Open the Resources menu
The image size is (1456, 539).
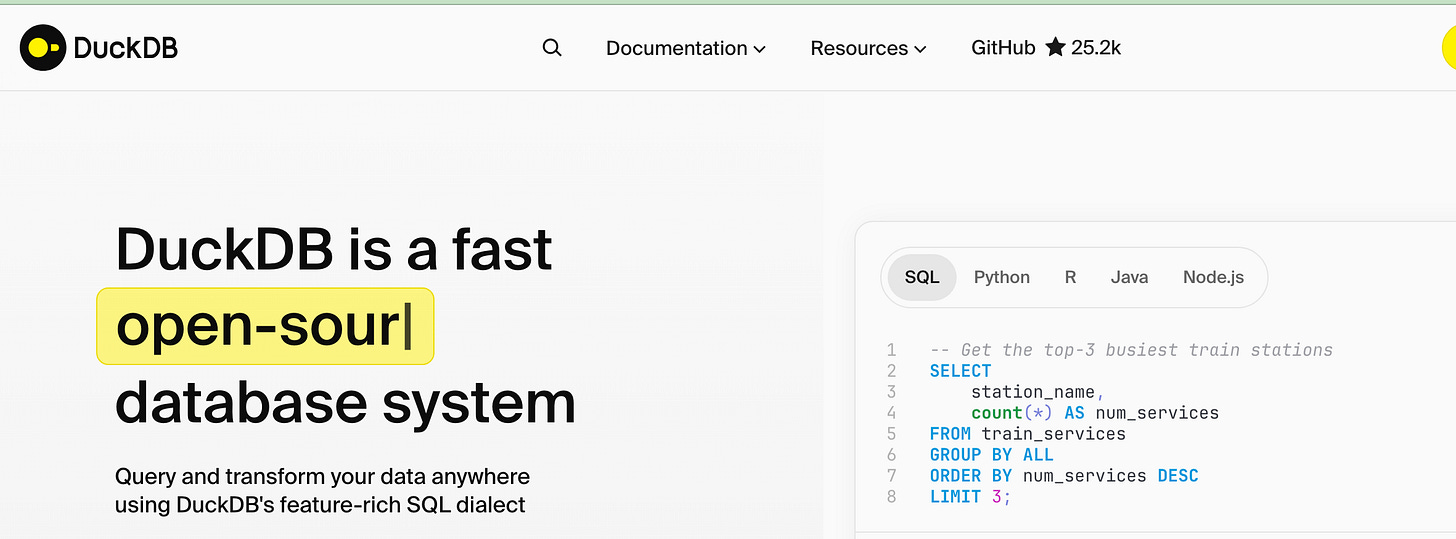pos(859,48)
